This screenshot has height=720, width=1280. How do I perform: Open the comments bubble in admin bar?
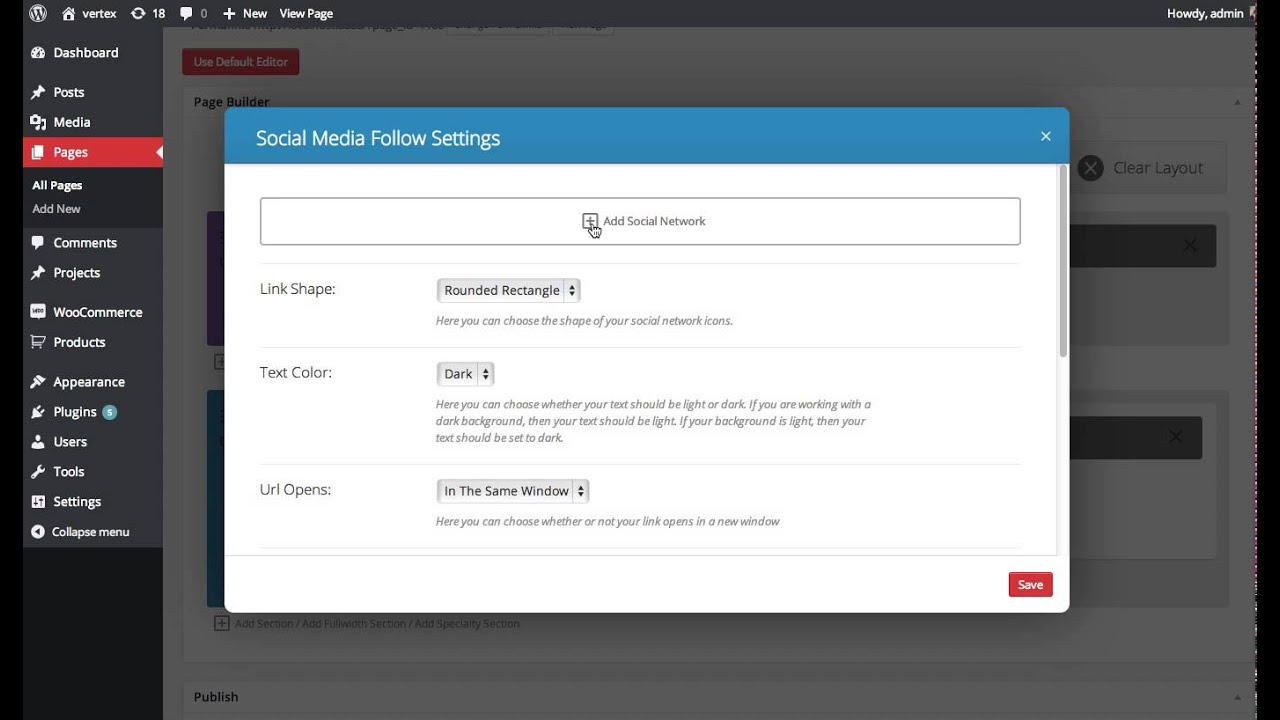tap(194, 13)
